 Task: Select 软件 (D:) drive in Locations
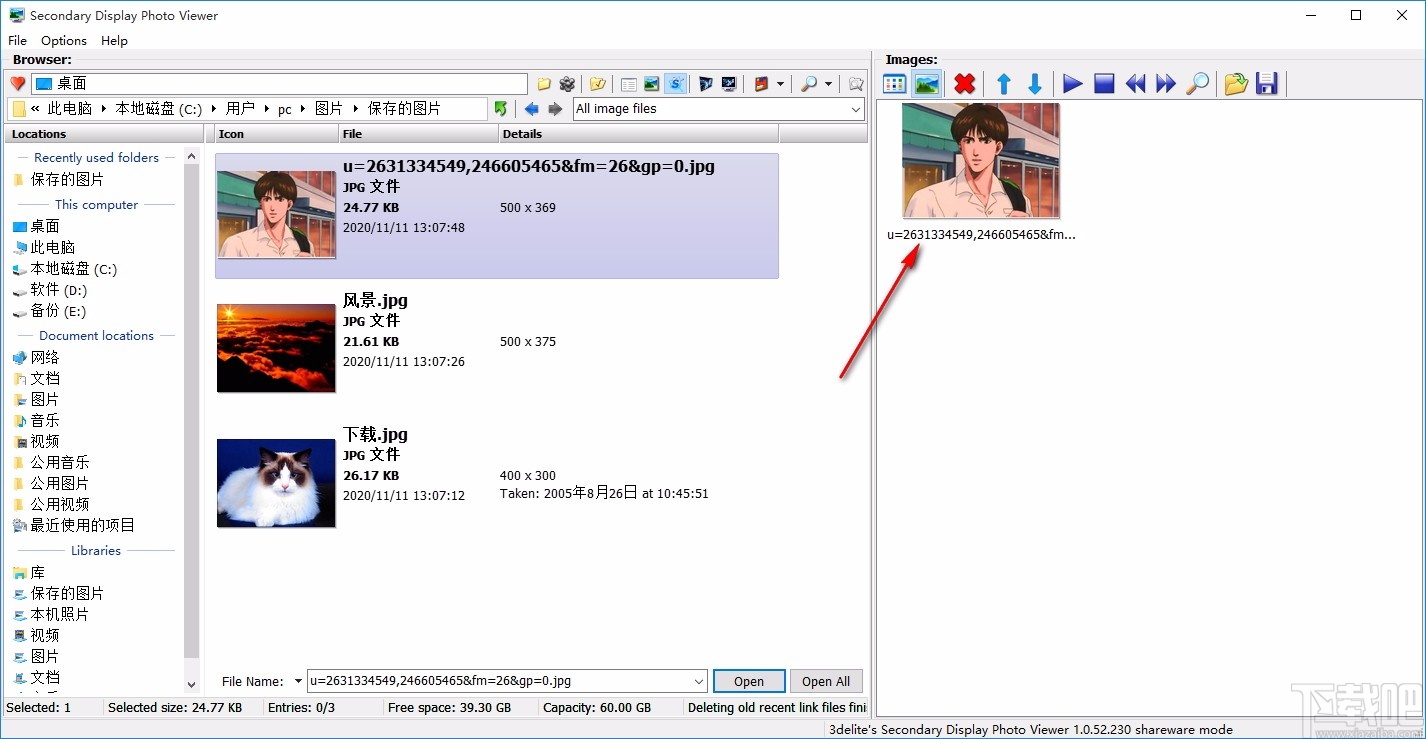click(58, 290)
